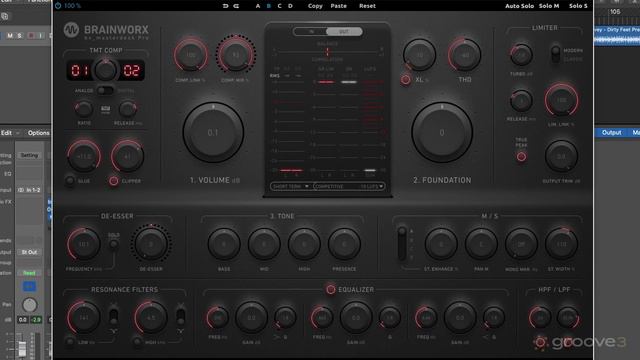Click the M/S vertical selector switch

coord(402,244)
